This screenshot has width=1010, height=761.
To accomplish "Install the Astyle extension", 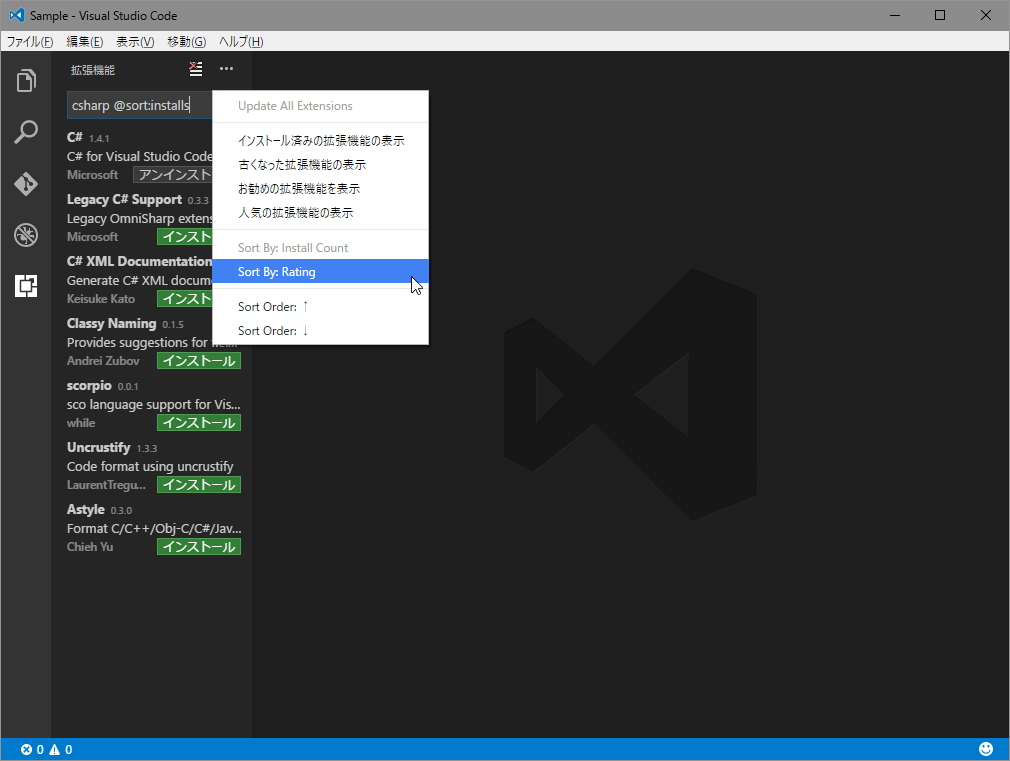I will click(x=198, y=546).
